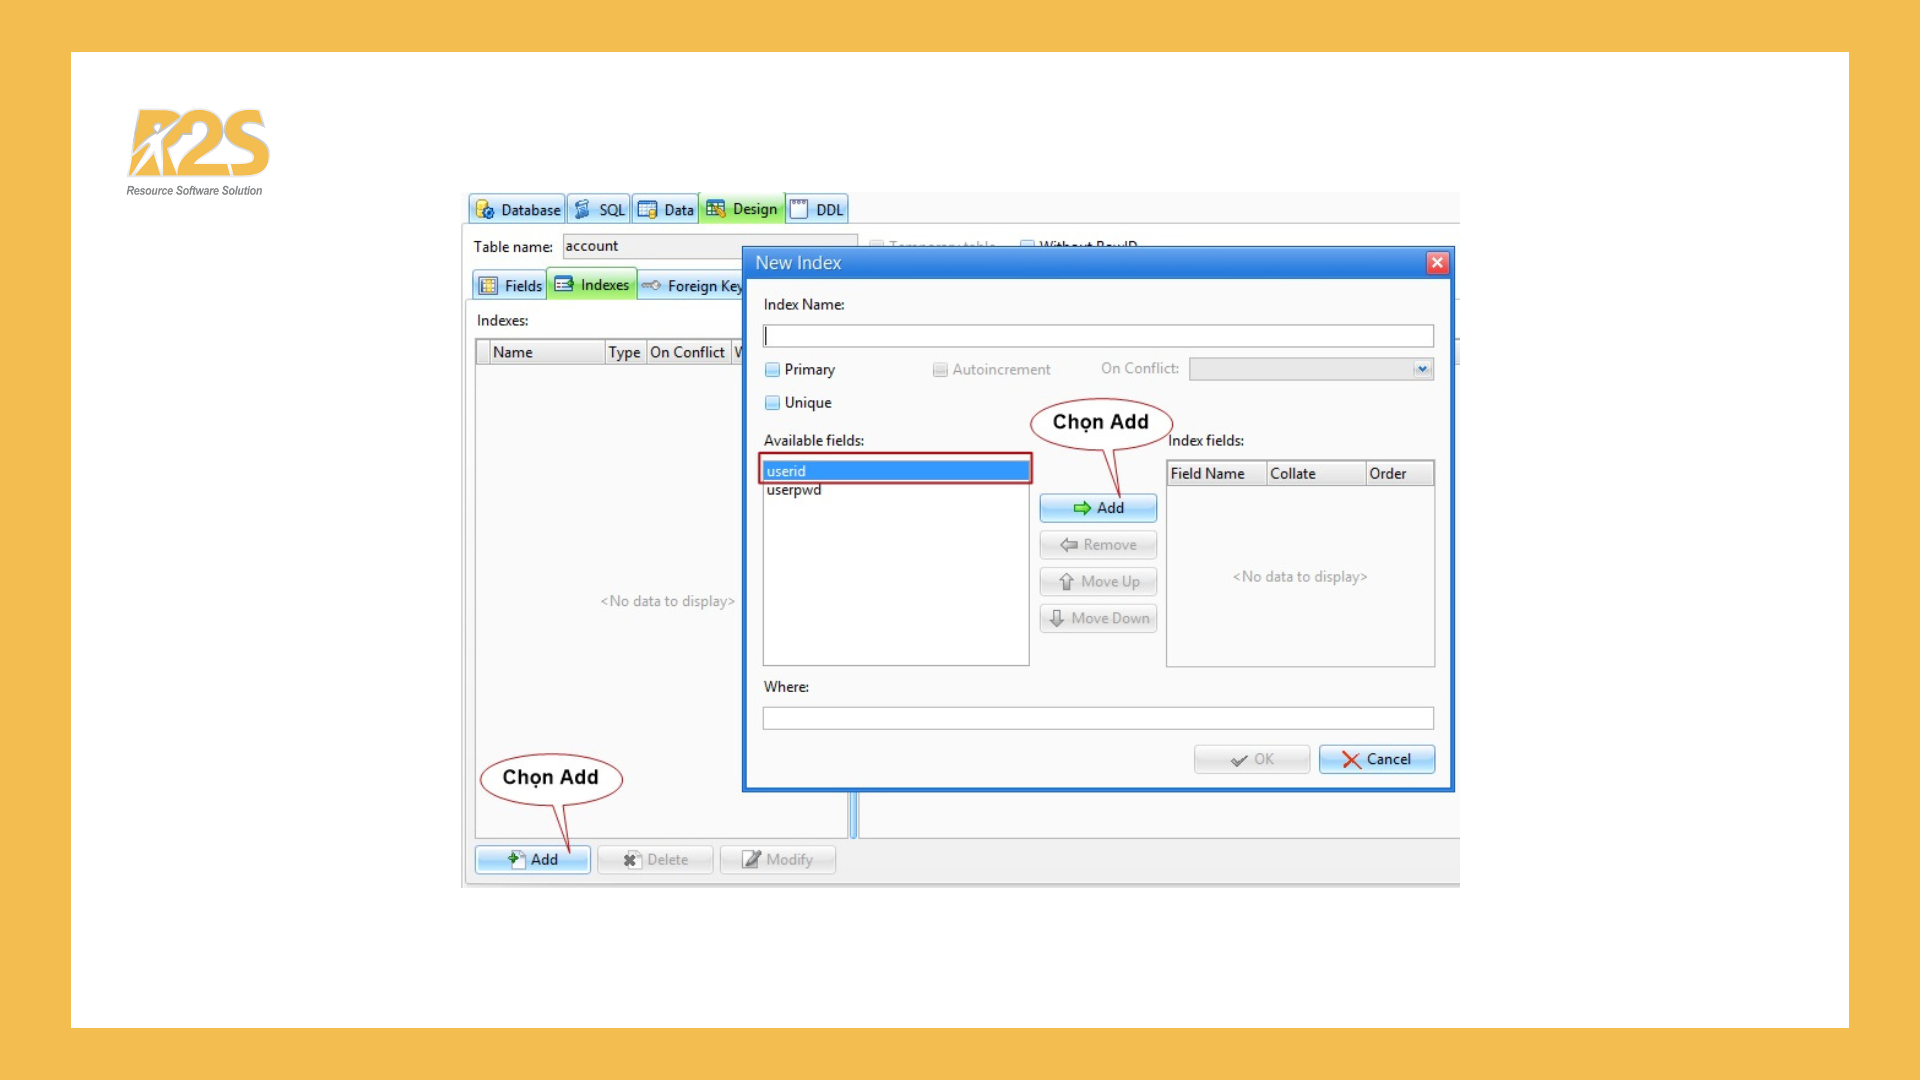Select the SQL tab icon
1920x1080 pixels.
[581, 209]
